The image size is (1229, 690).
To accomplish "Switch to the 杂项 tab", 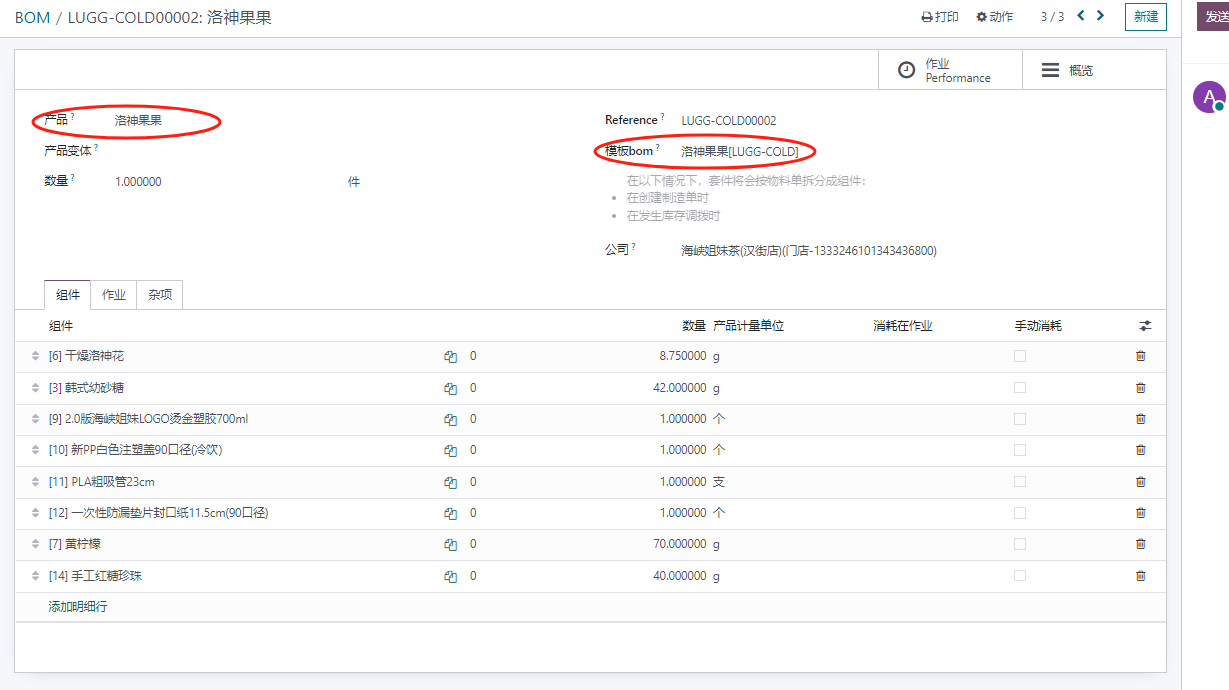I will click(160, 295).
